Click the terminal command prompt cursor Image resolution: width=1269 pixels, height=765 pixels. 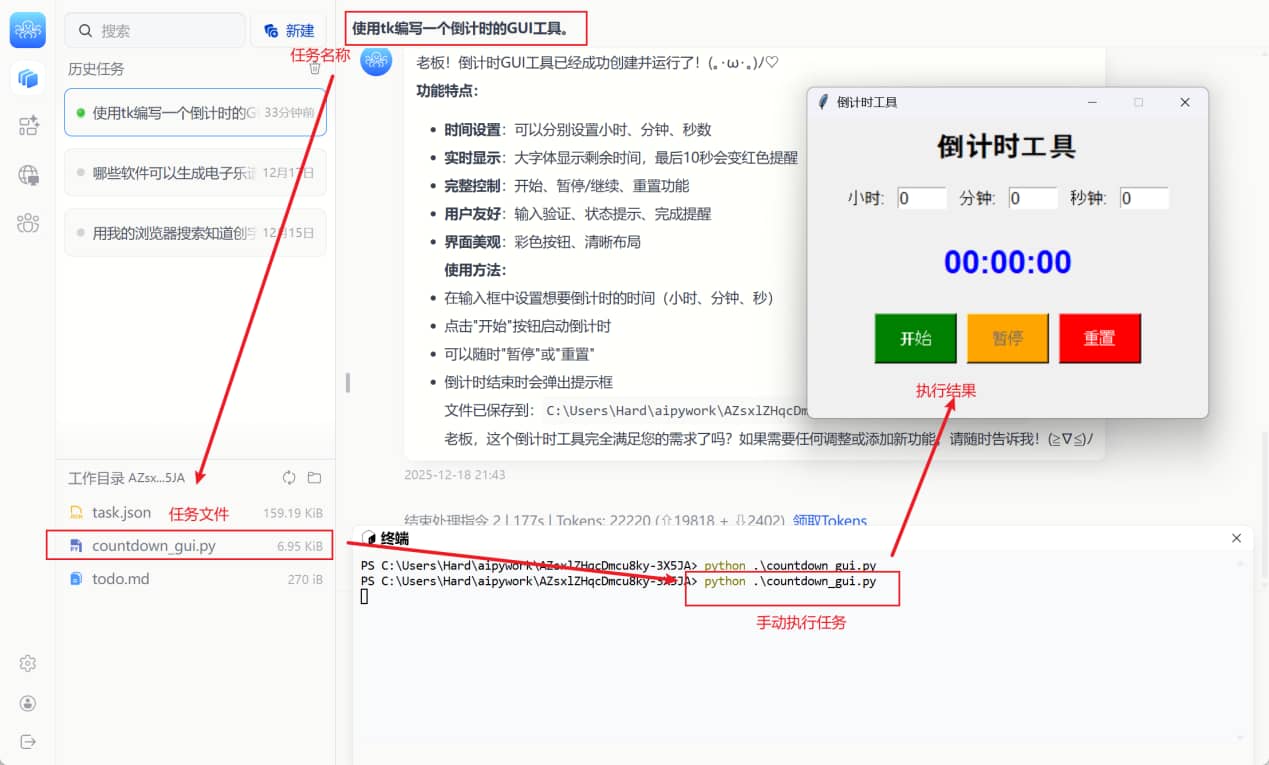(365, 596)
